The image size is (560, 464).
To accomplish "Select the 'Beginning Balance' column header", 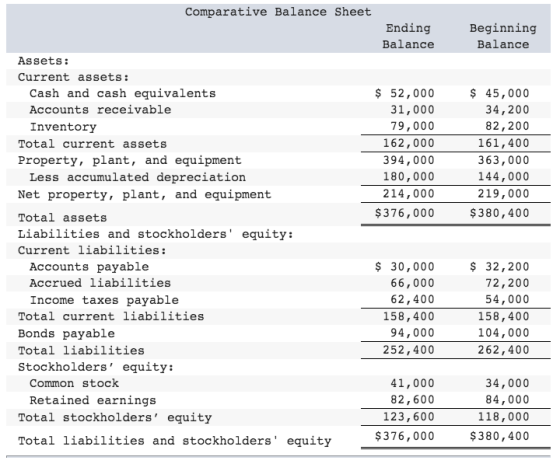I will pos(503,36).
